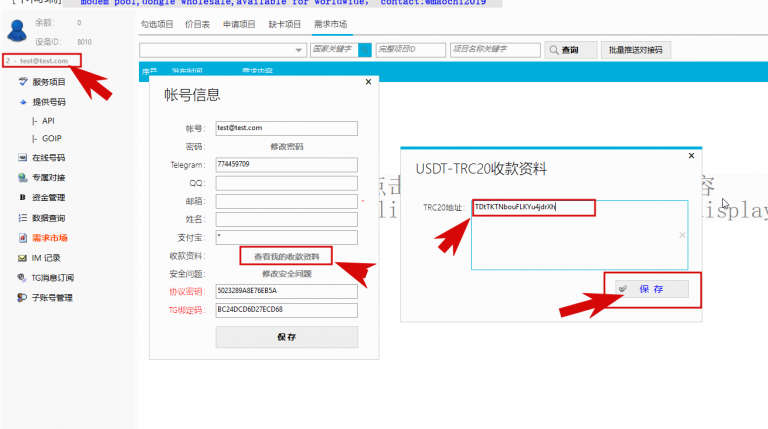Image resolution: width=768 pixels, height=429 pixels.
Task: Focus the TG绑定码 input field
Action: coord(287,310)
